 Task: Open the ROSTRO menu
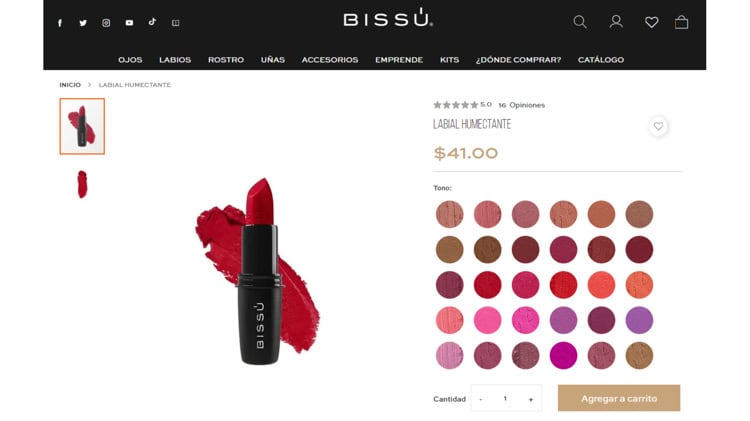click(226, 60)
